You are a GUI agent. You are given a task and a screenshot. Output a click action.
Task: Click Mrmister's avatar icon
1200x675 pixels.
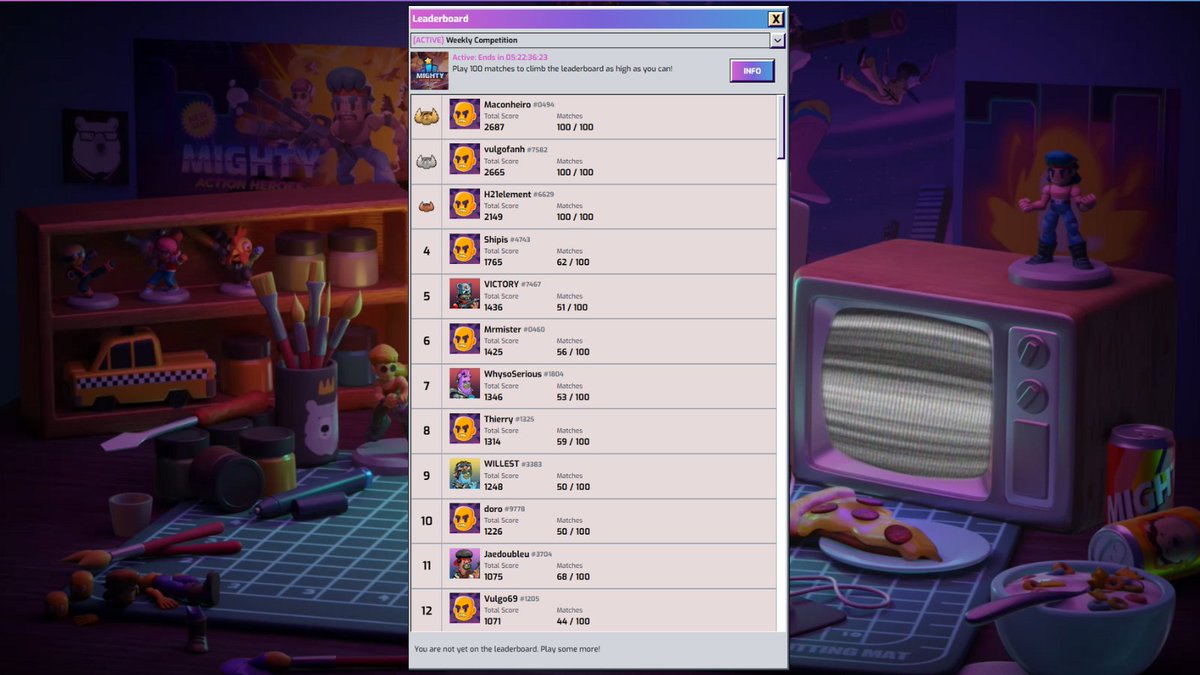pyautogui.click(x=464, y=339)
